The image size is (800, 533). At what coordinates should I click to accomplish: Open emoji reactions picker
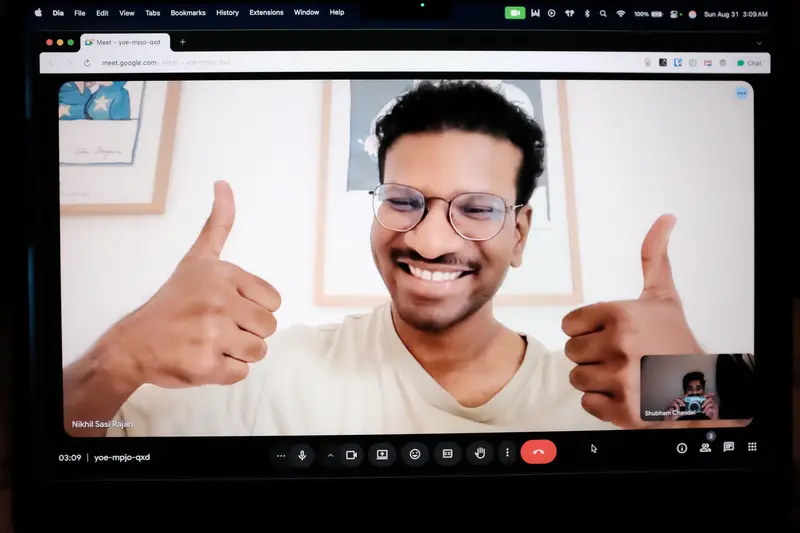[x=415, y=454]
